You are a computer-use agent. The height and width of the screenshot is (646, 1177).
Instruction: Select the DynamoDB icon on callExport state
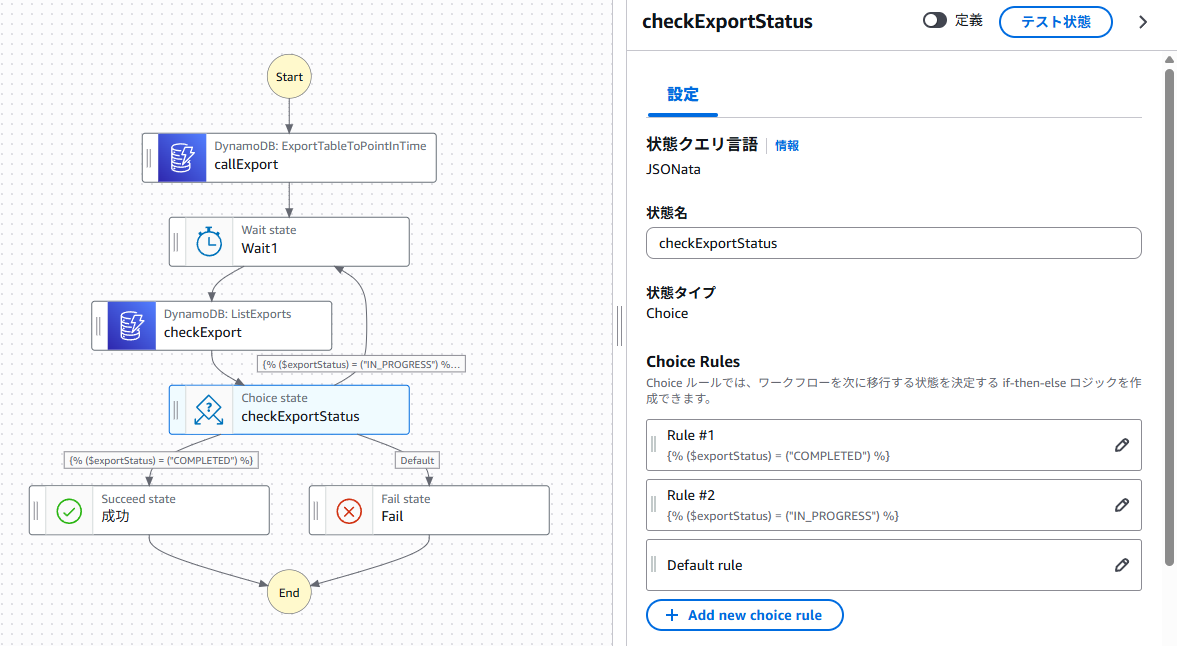click(181, 157)
